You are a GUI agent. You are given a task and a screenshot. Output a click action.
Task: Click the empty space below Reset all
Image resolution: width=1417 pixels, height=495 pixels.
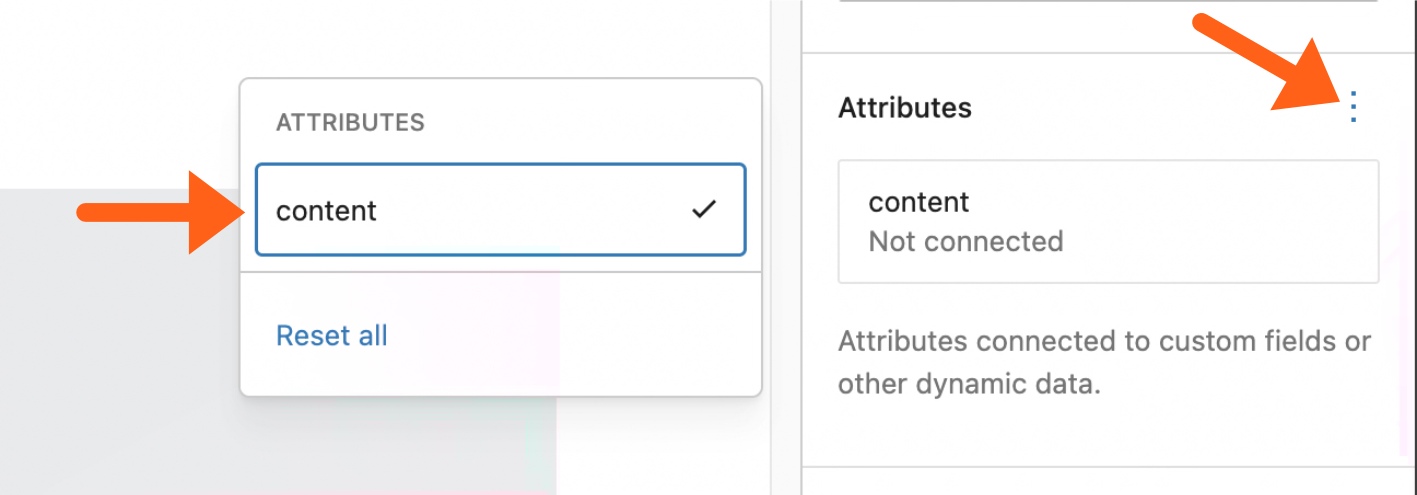500,378
